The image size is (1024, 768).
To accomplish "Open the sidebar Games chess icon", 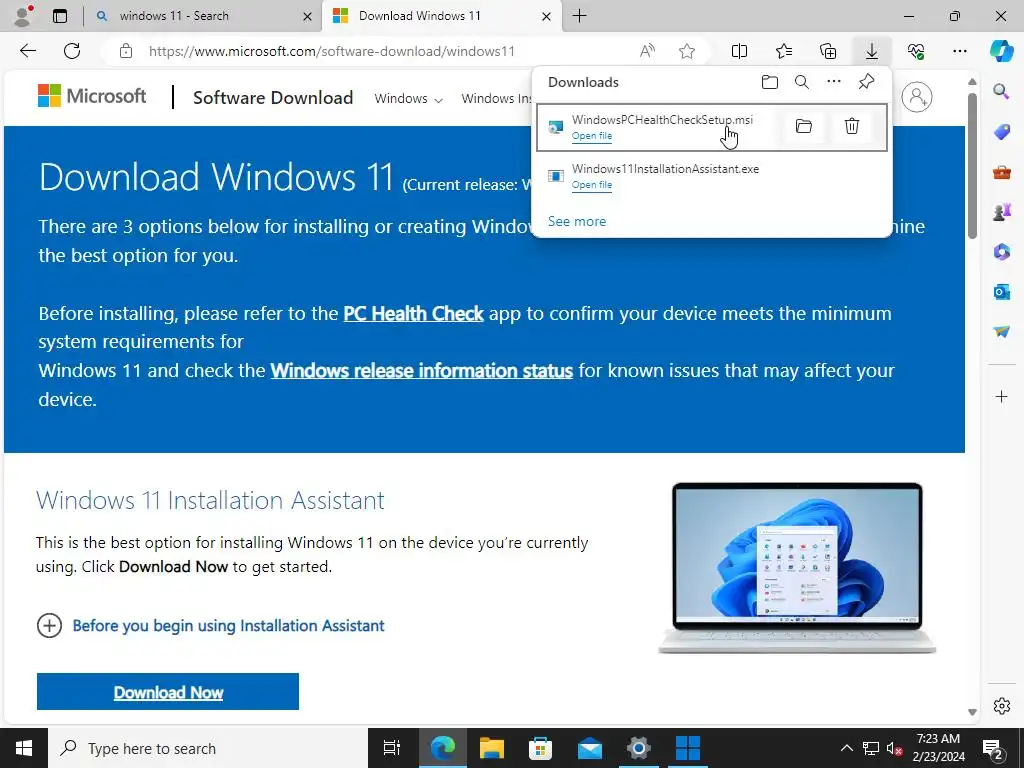I will pyautogui.click(x=1001, y=212).
